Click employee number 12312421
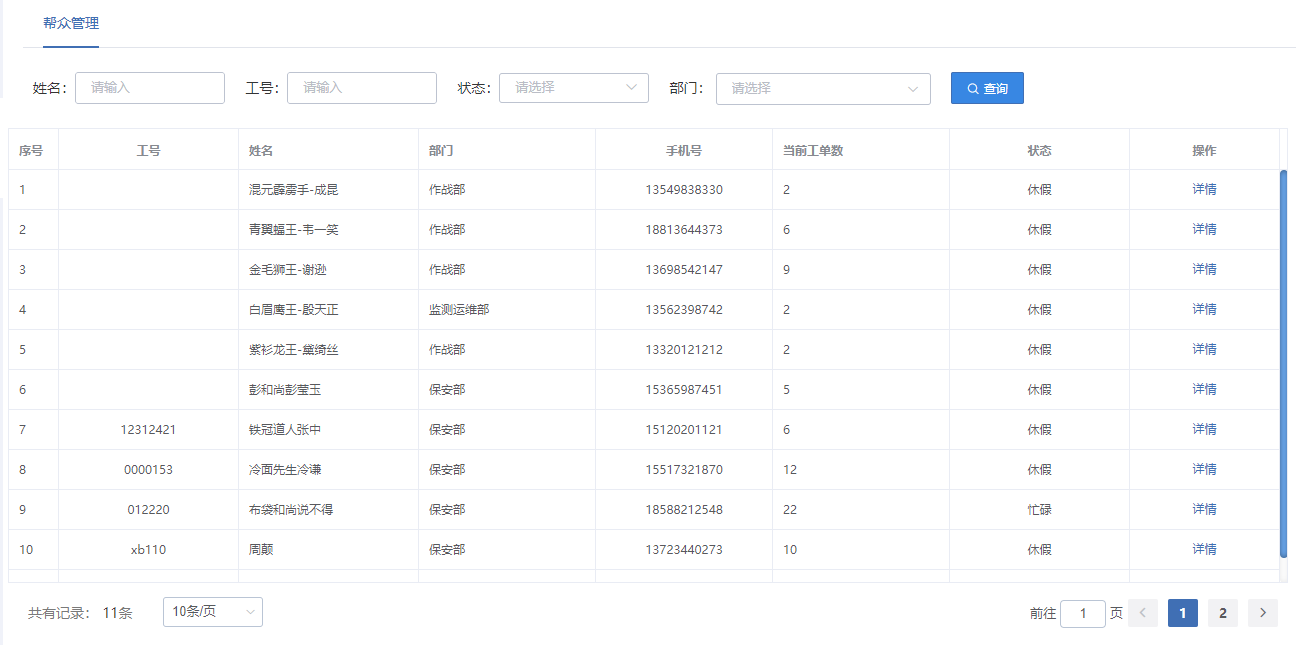 click(x=148, y=429)
